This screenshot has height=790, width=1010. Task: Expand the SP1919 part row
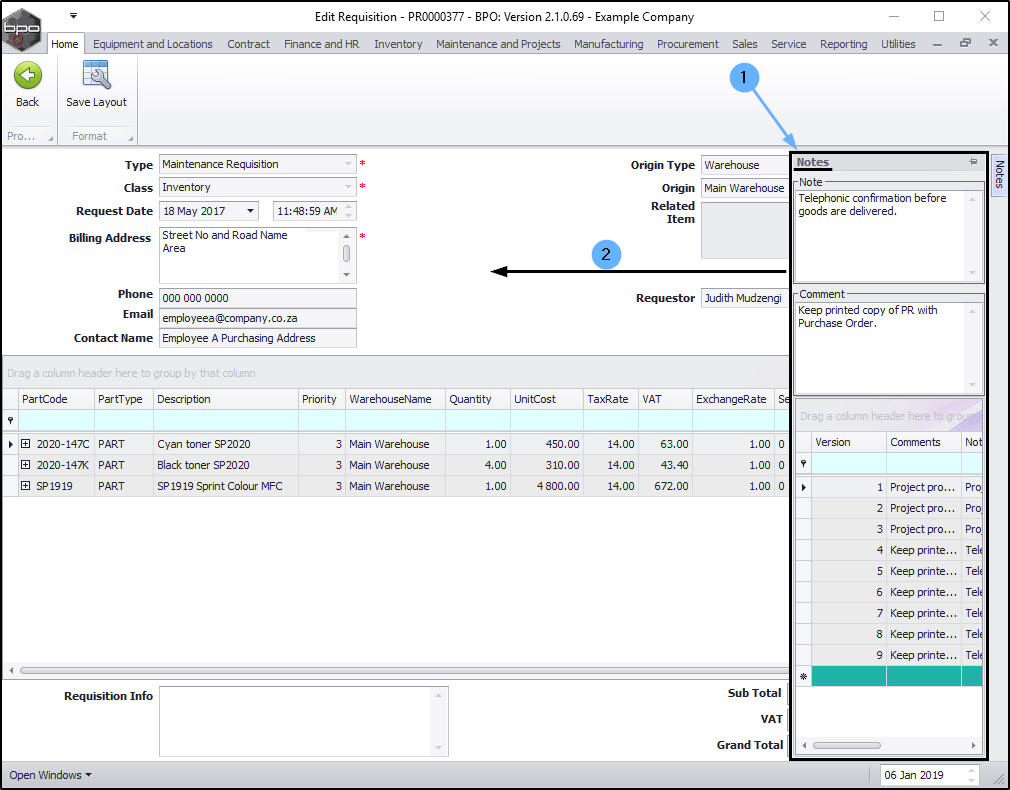[25, 486]
